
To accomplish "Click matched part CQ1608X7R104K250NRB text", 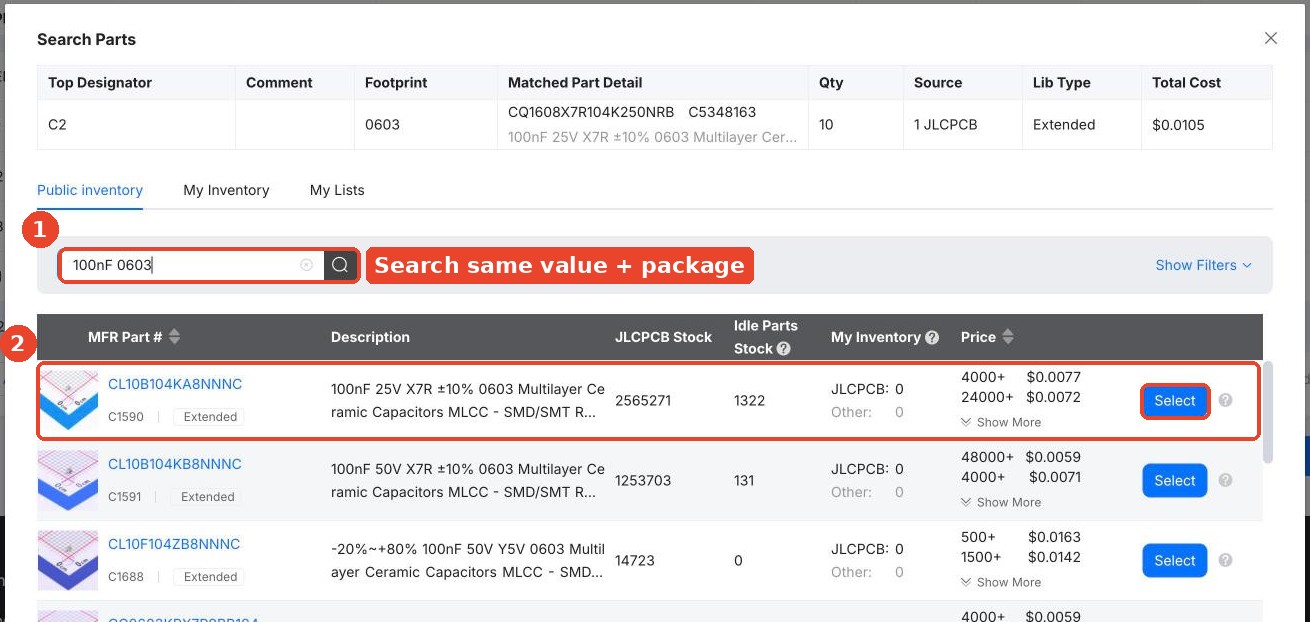I will [x=591, y=112].
